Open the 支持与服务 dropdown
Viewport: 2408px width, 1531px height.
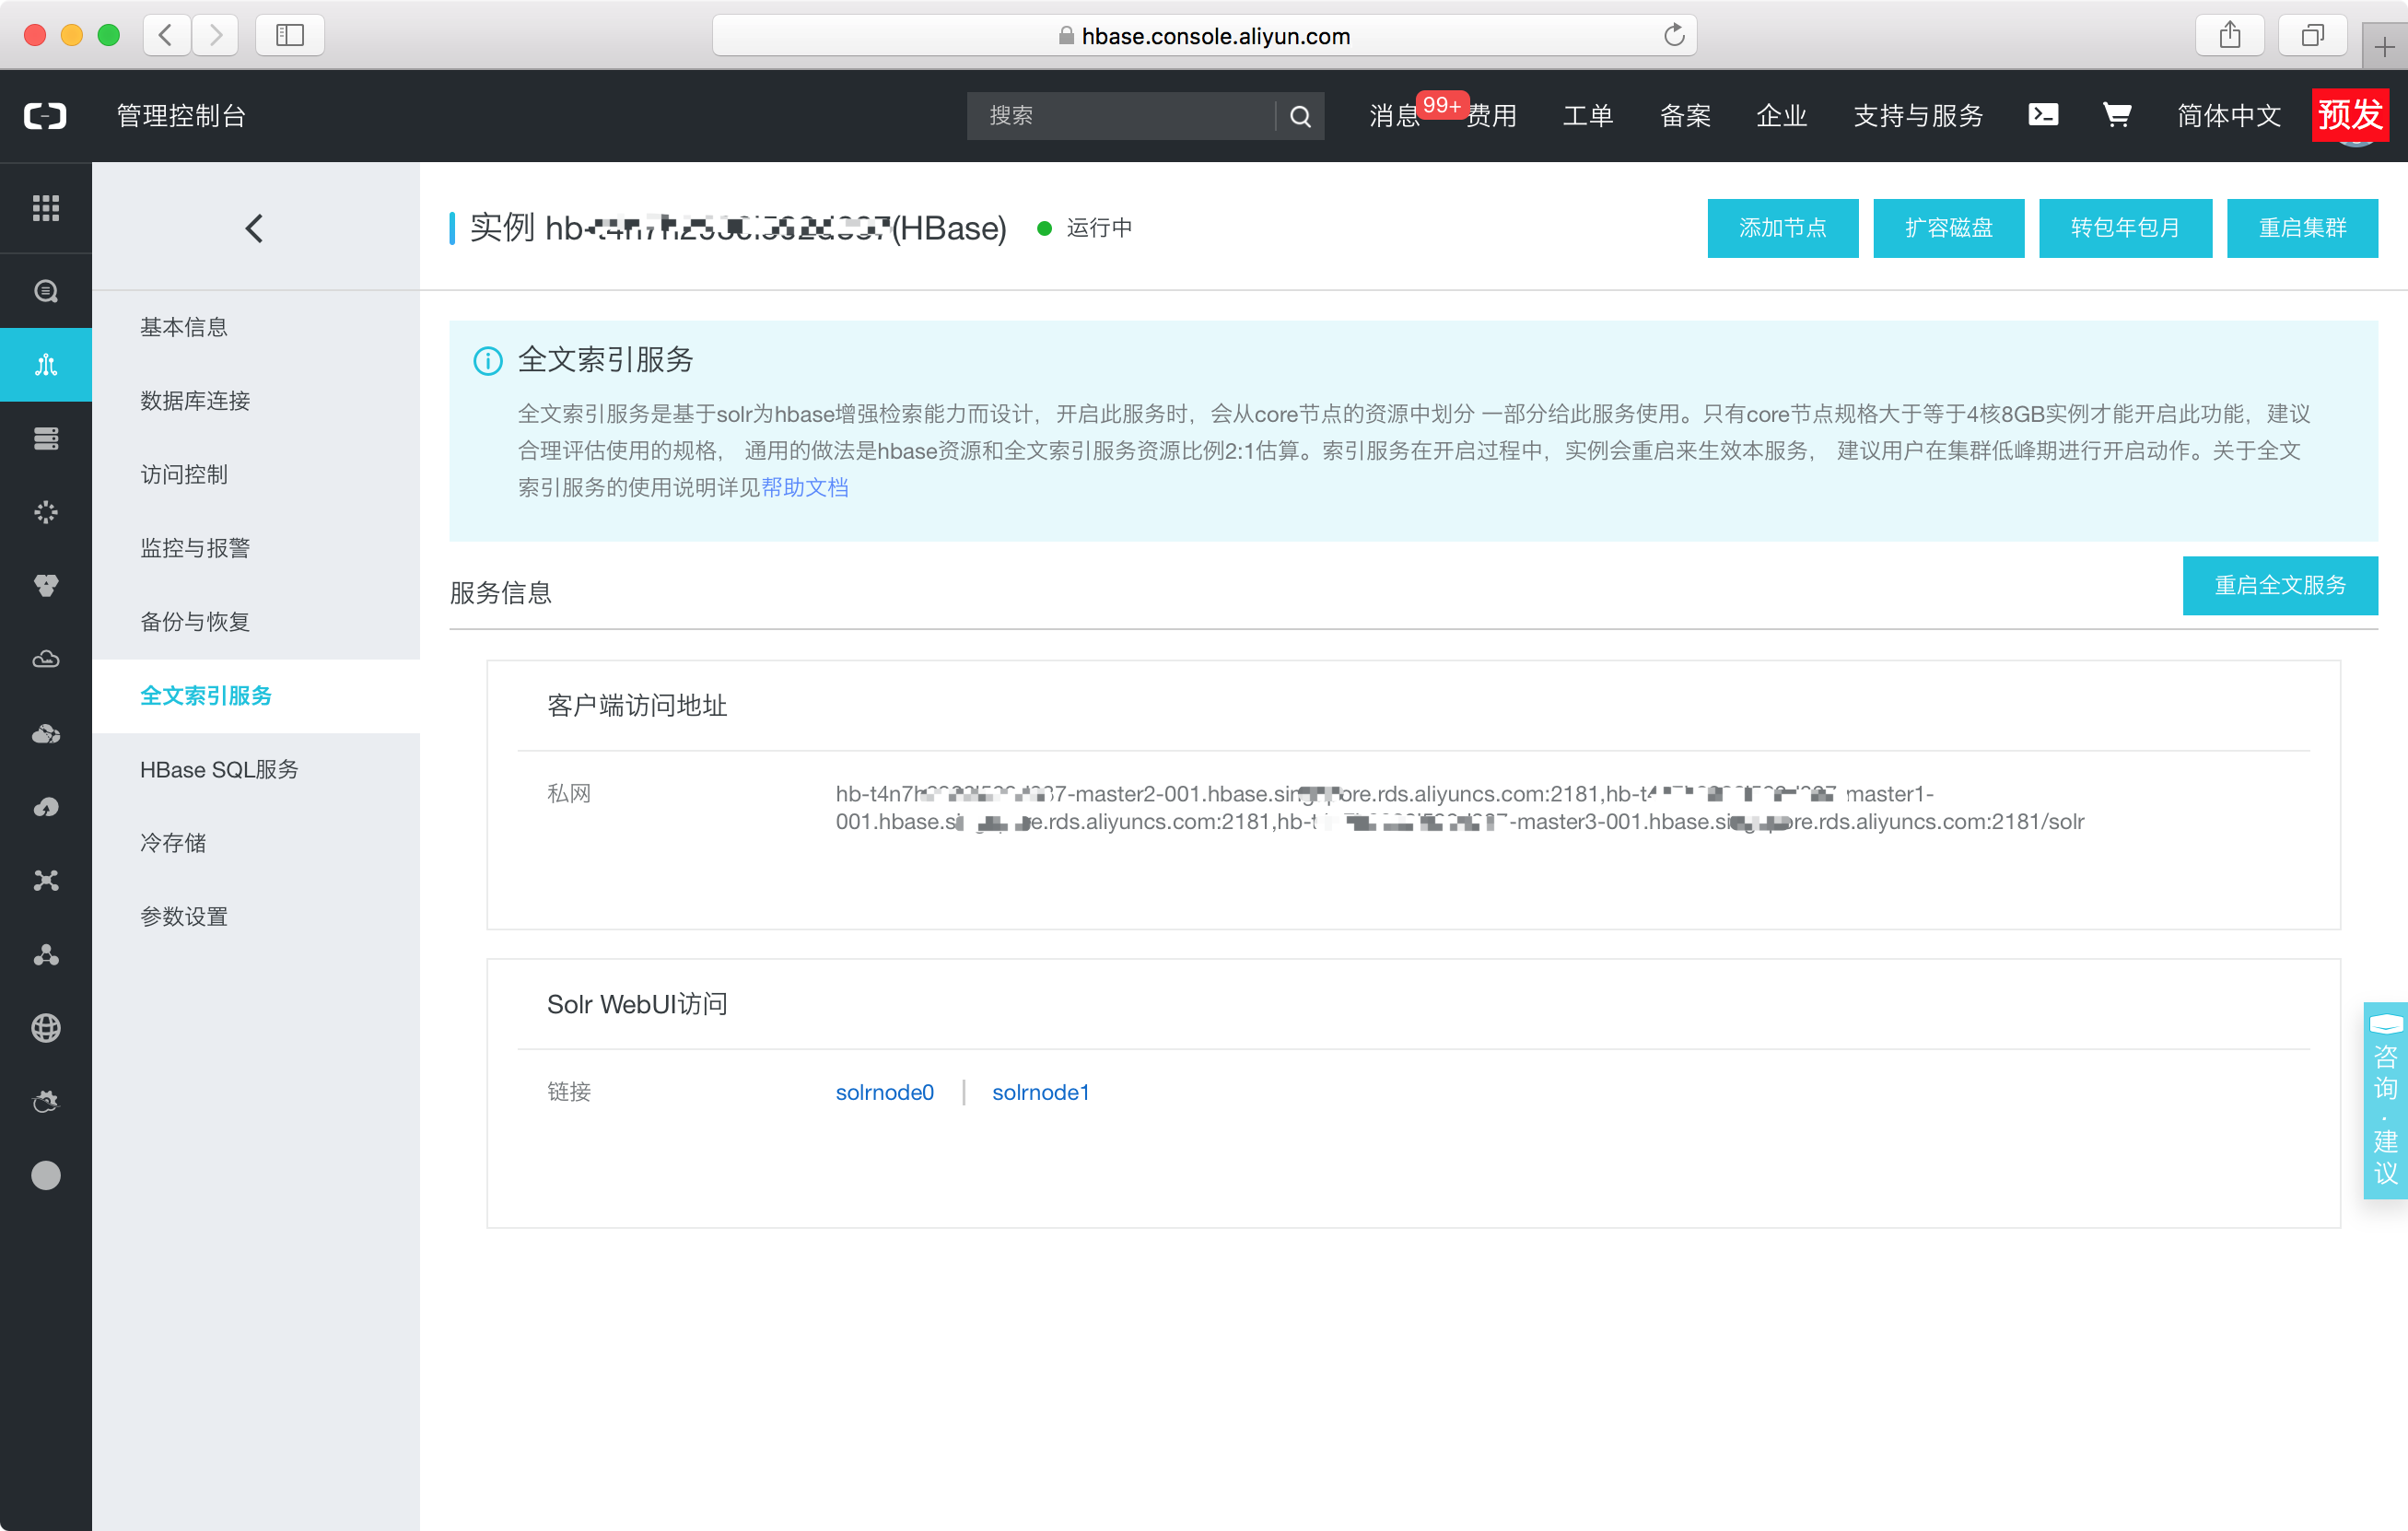tap(1917, 115)
